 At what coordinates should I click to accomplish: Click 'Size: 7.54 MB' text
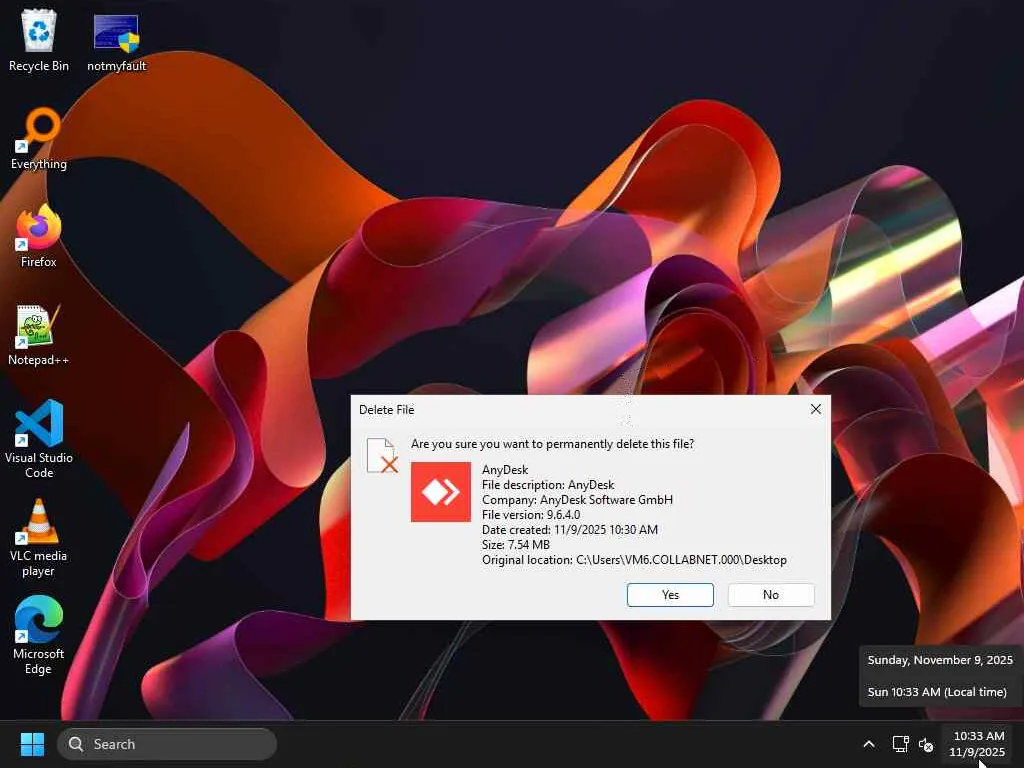(x=516, y=545)
